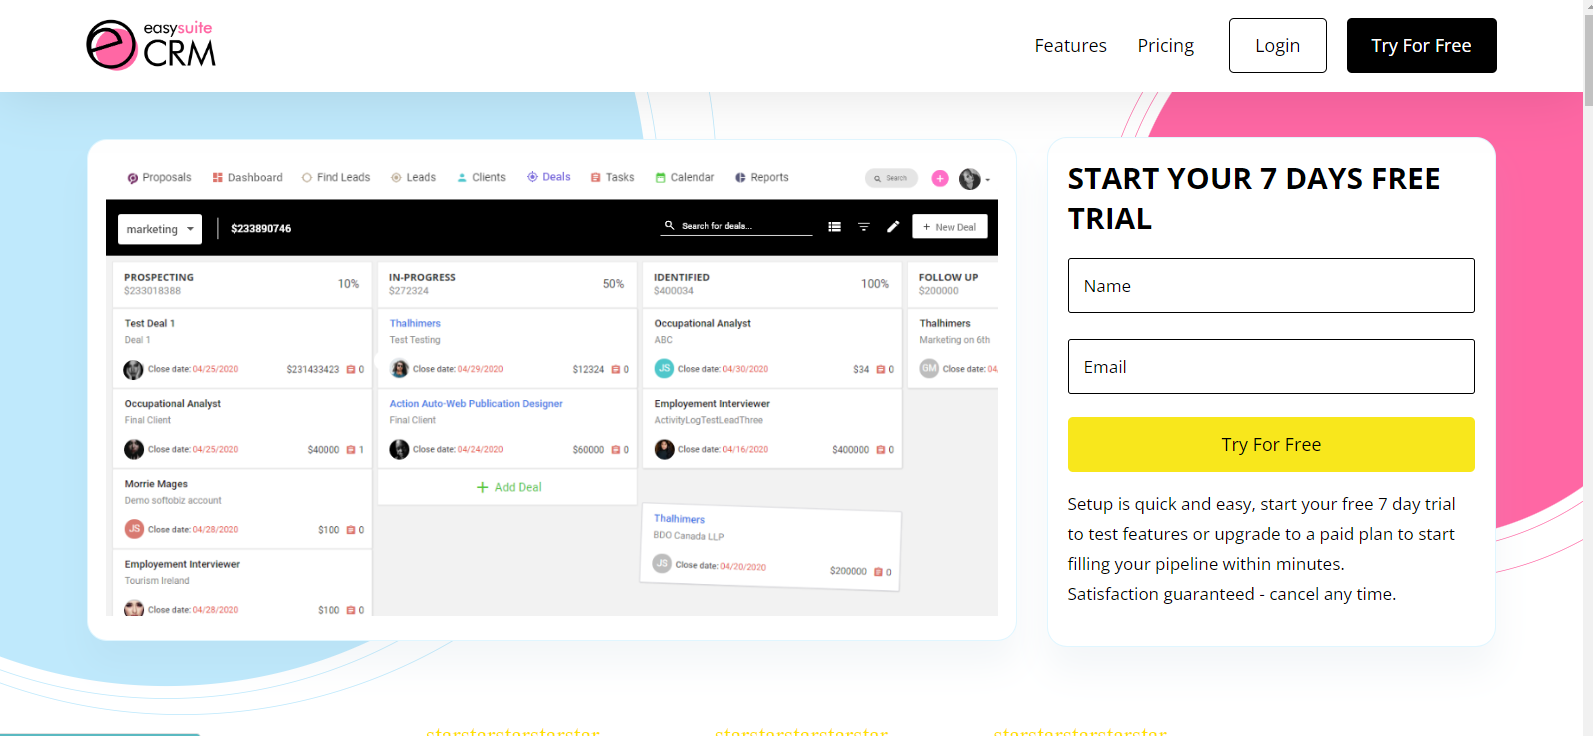
Task: Select the Deals tab
Action: click(x=549, y=177)
